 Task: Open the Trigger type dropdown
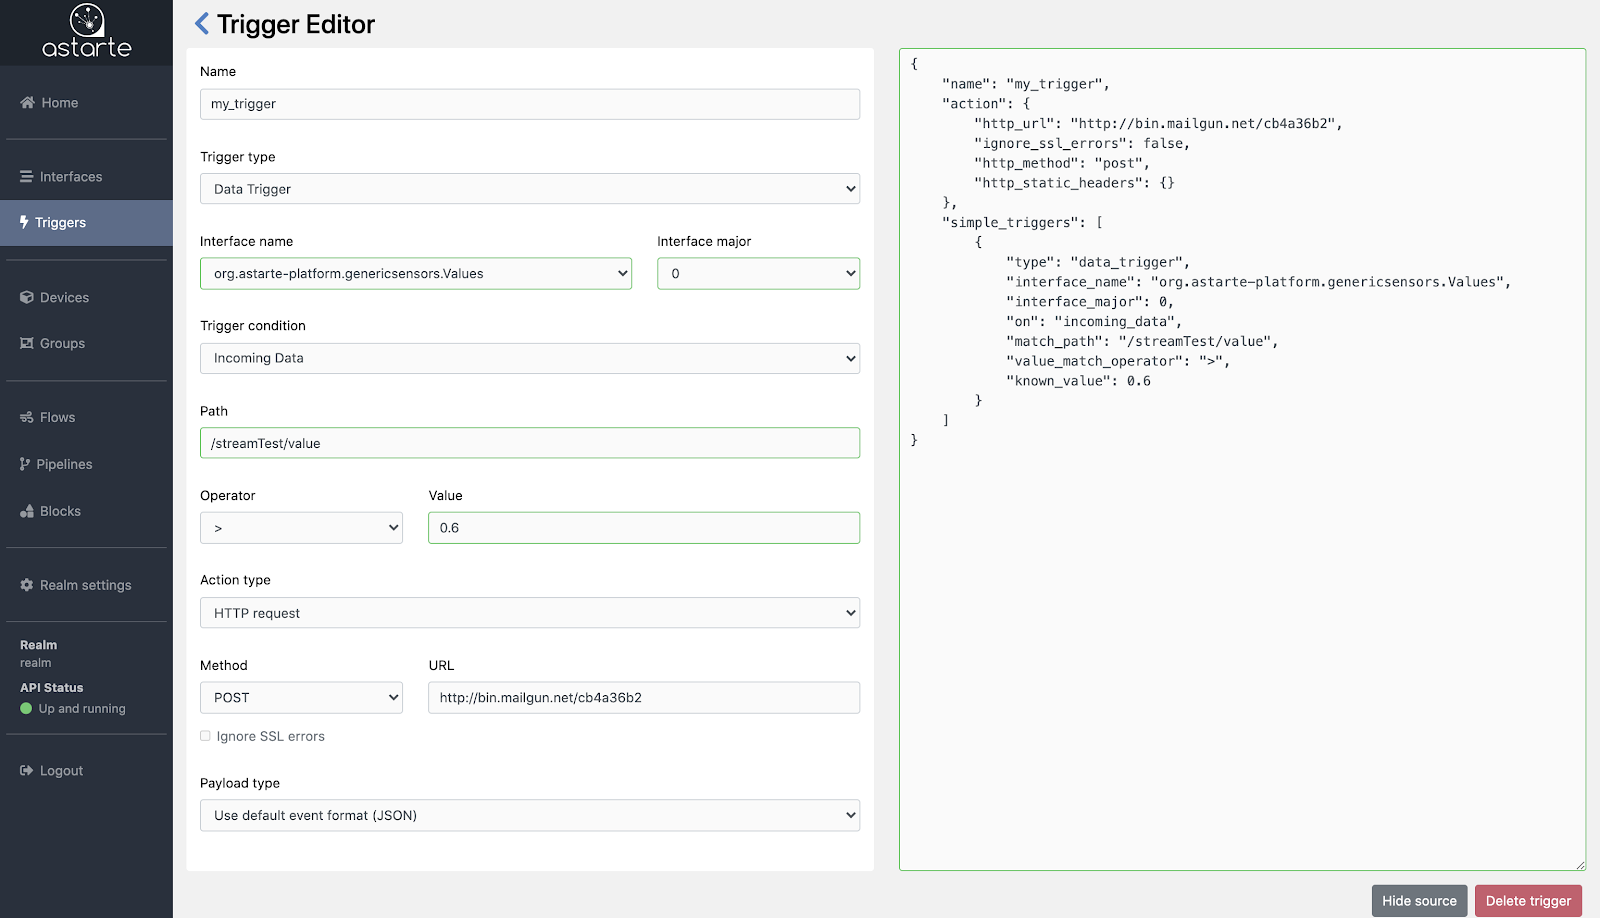click(x=530, y=188)
